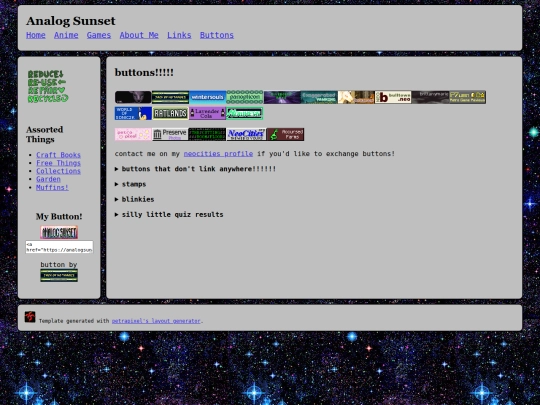Open the cream and brown photo button
Image resolution: width=540 pixels, height=405 pixels.
[x=356, y=97]
